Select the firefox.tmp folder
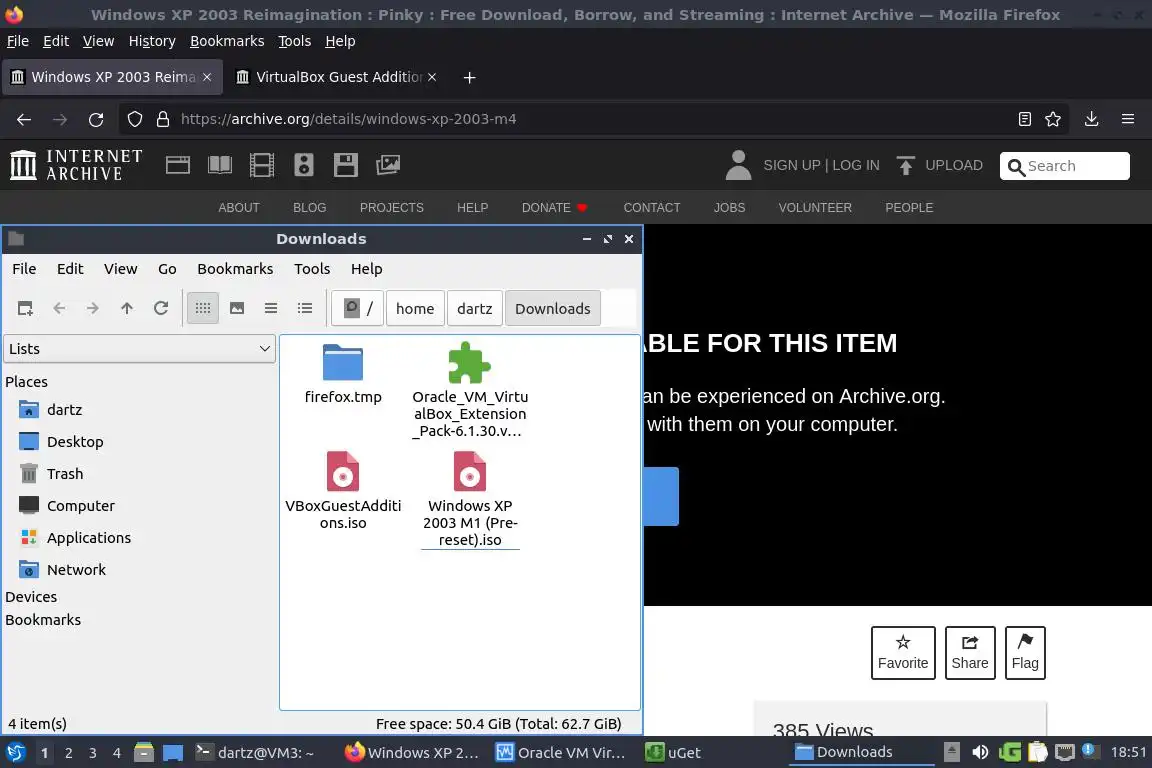This screenshot has height=768, width=1152. [x=343, y=373]
